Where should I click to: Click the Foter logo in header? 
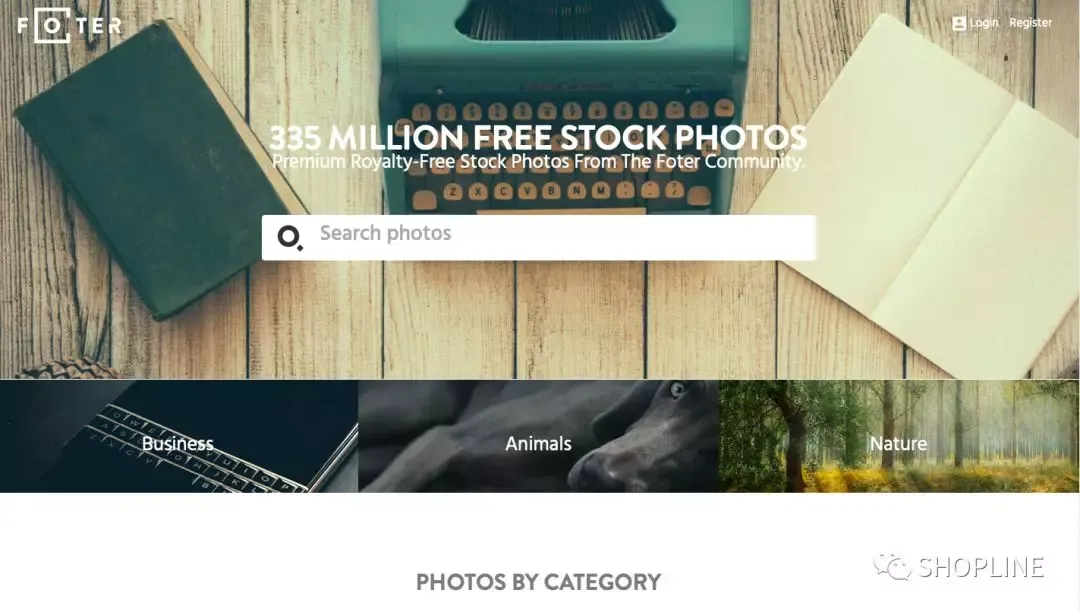click(70, 25)
